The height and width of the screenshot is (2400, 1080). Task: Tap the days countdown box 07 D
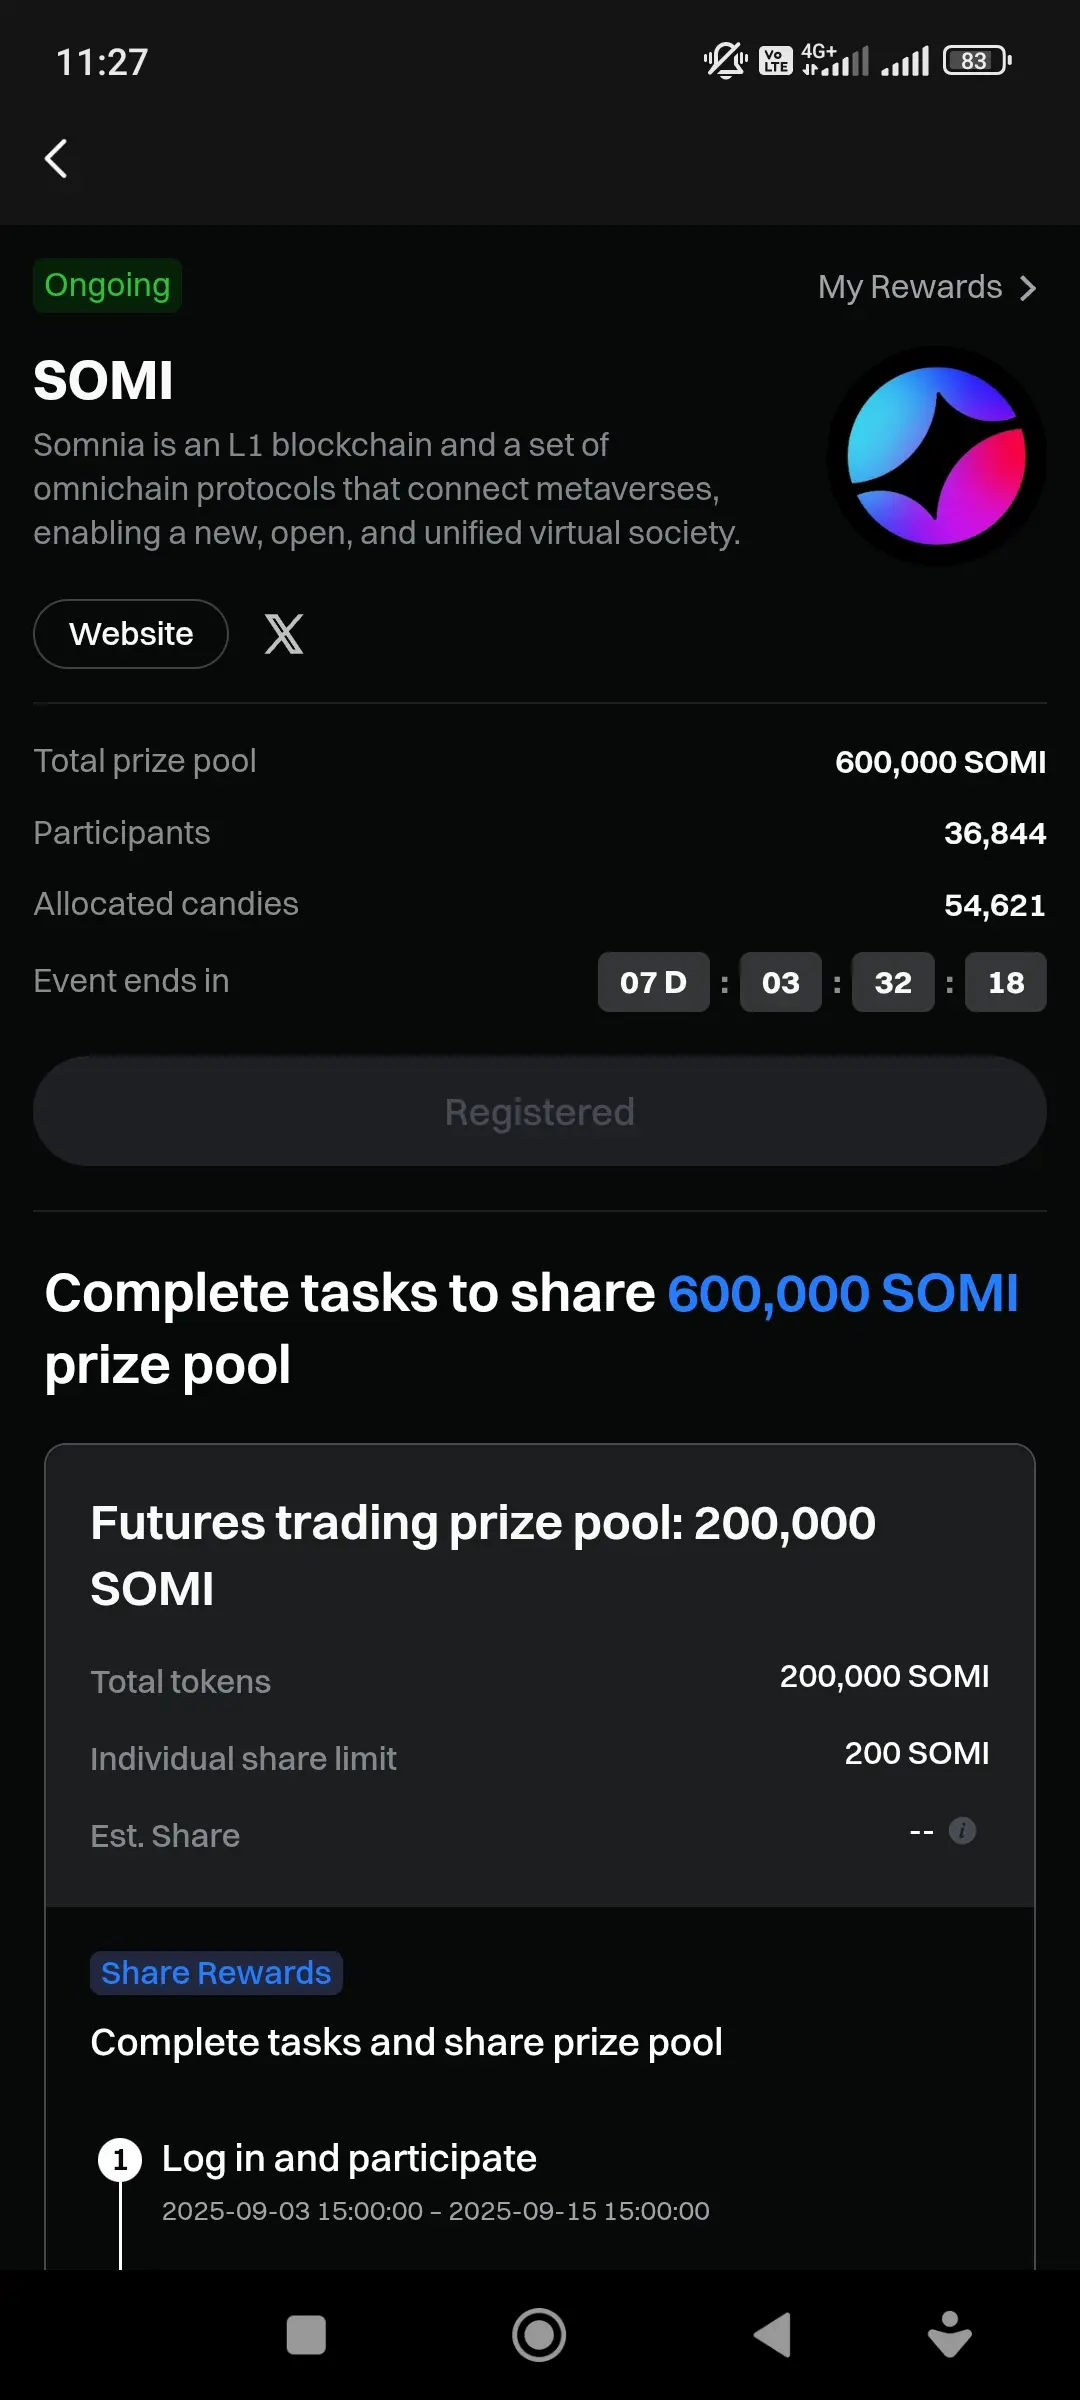coord(654,982)
